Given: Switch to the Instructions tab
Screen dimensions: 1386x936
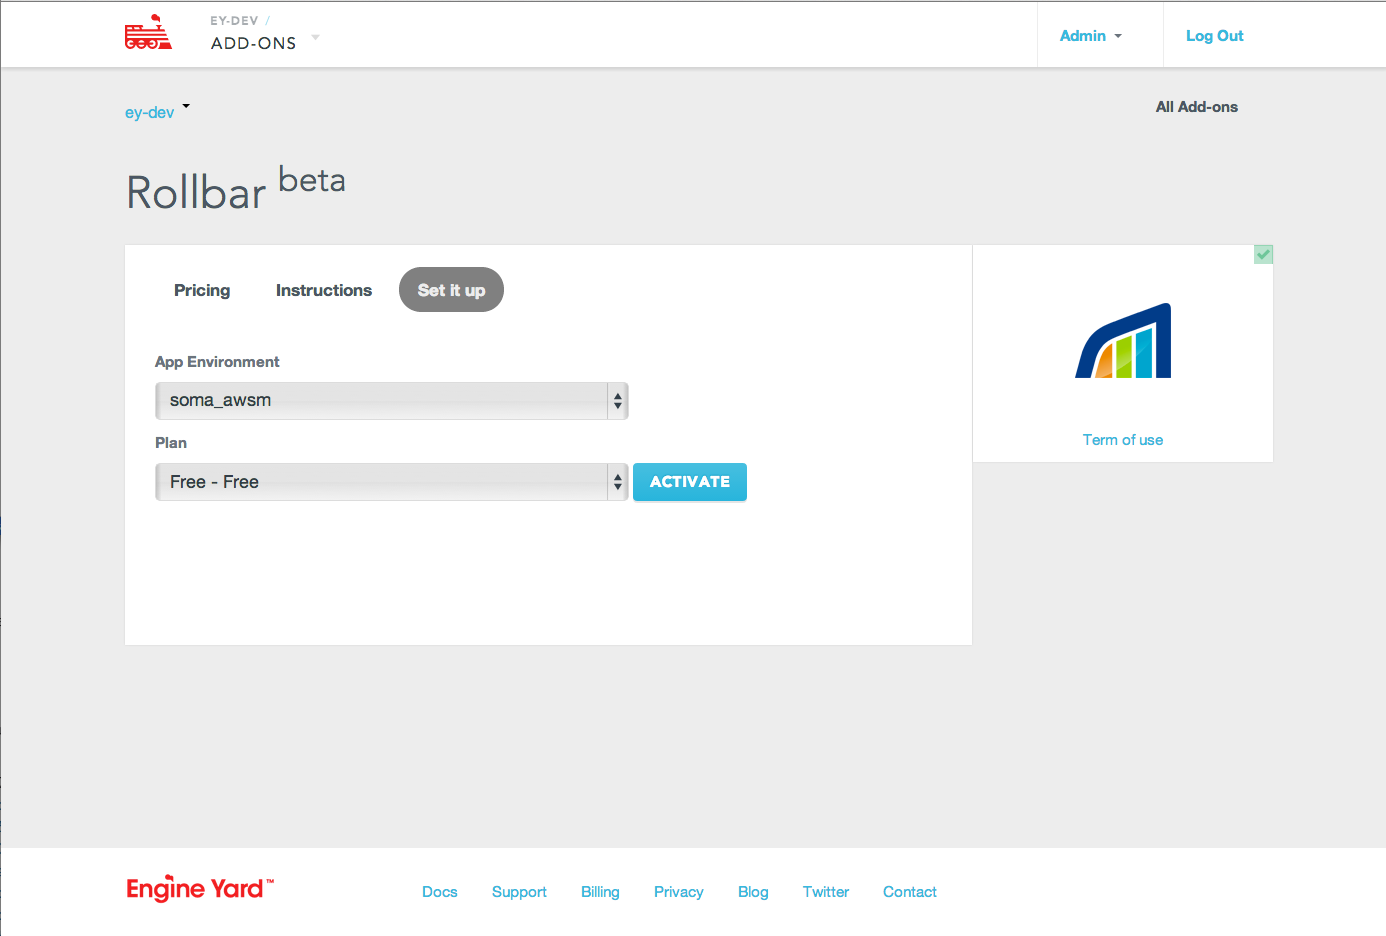Looking at the screenshot, I should click(x=324, y=290).
